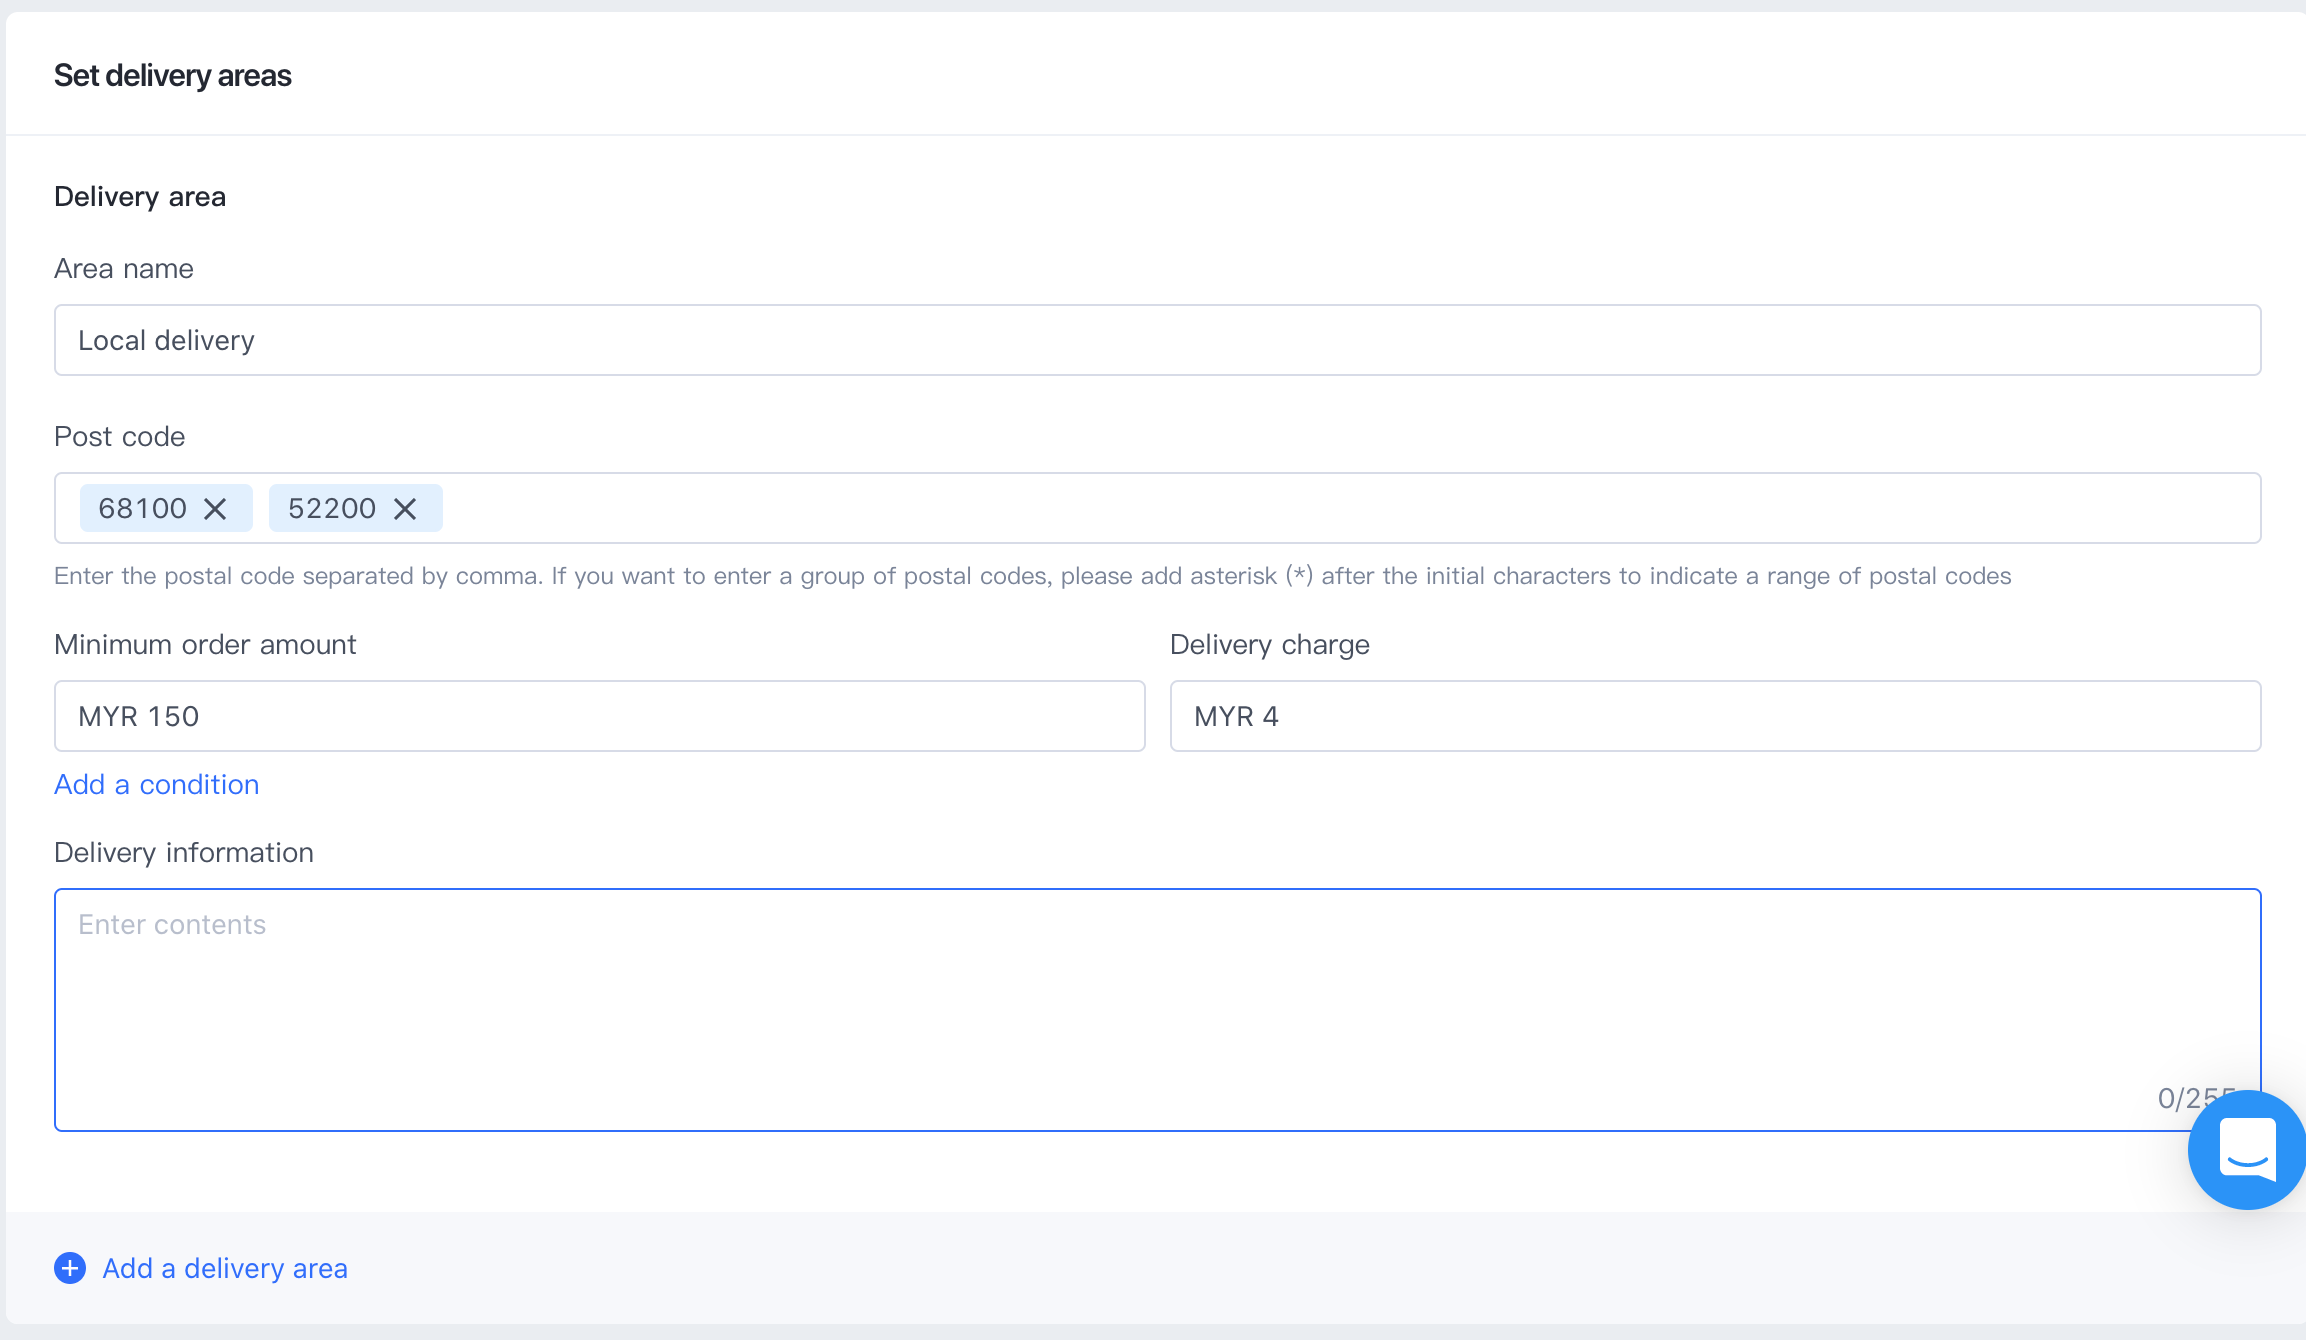Click the 52200 post code chip text
2306x1340 pixels.
[332, 509]
